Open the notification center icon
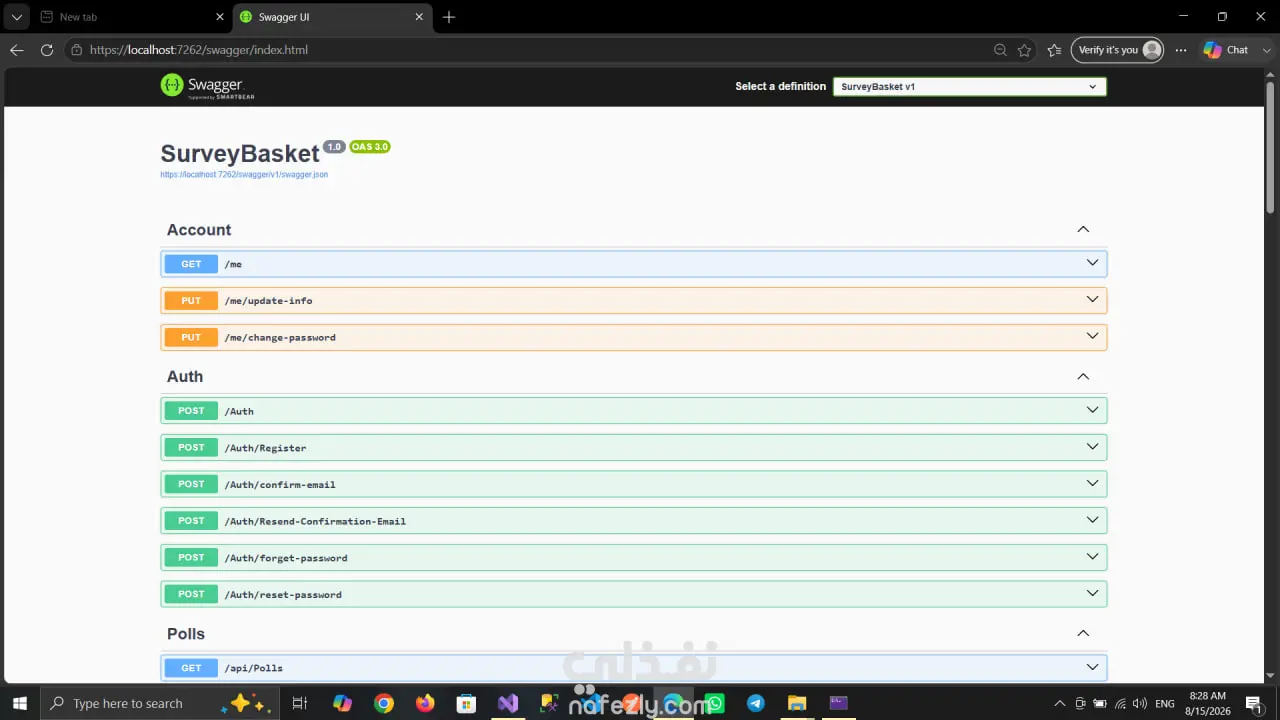 point(1253,703)
